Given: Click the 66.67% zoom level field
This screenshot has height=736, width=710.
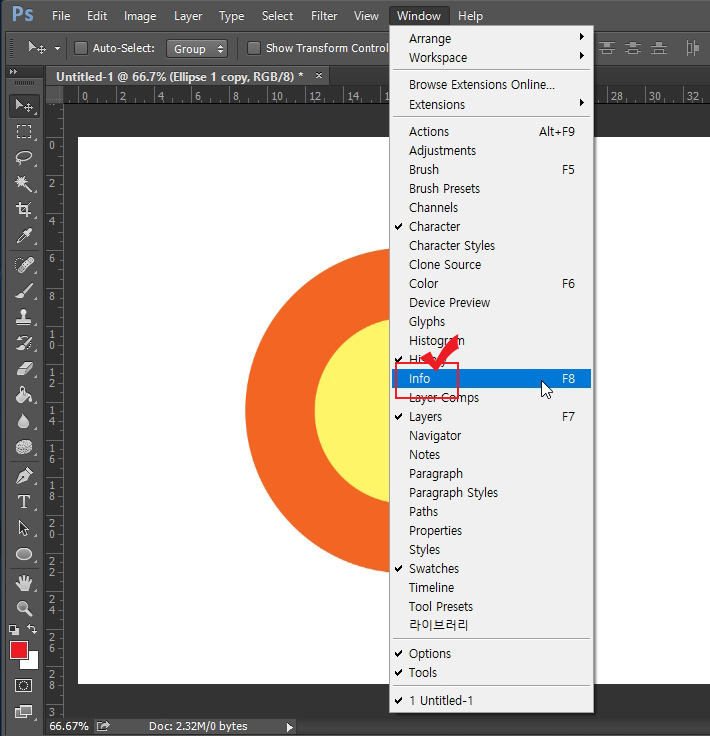Looking at the screenshot, I should coord(69,726).
